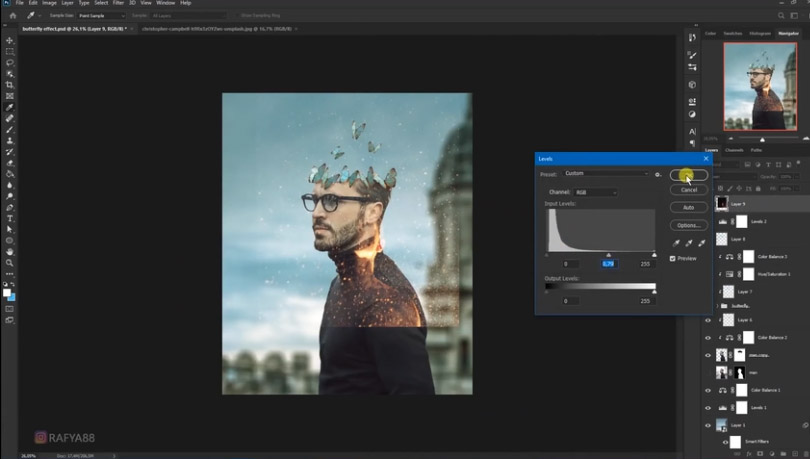
Task: Switch to the Channels panel tab
Action: [x=735, y=150]
